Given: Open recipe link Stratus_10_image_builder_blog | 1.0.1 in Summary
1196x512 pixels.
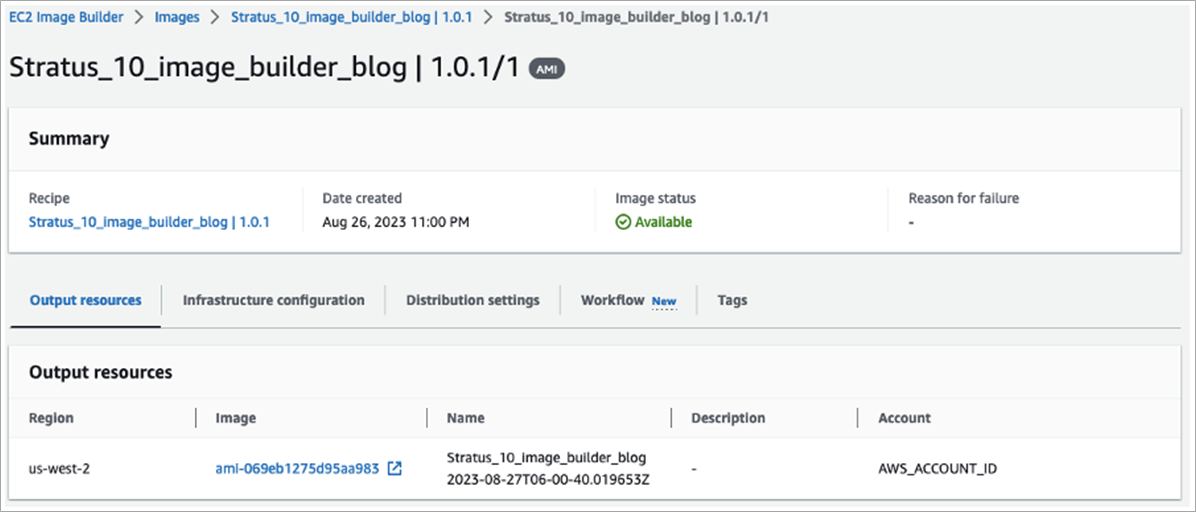Looking at the screenshot, I should 149,222.
